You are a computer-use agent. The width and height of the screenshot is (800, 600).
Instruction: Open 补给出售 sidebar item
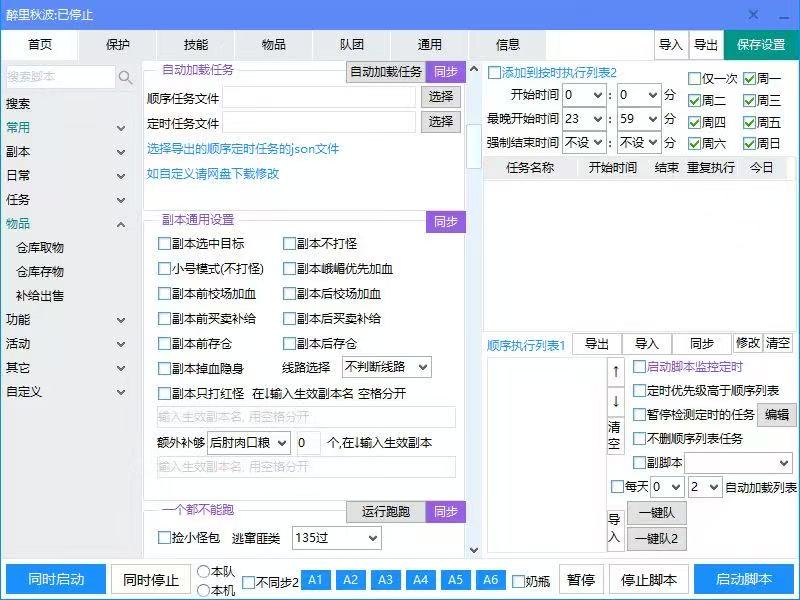(x=40, y=296)
